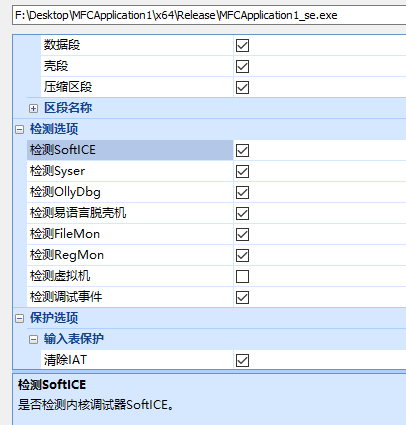
Task: Toggle the 压缩区段 checkbox
Action: pos(242,88)
